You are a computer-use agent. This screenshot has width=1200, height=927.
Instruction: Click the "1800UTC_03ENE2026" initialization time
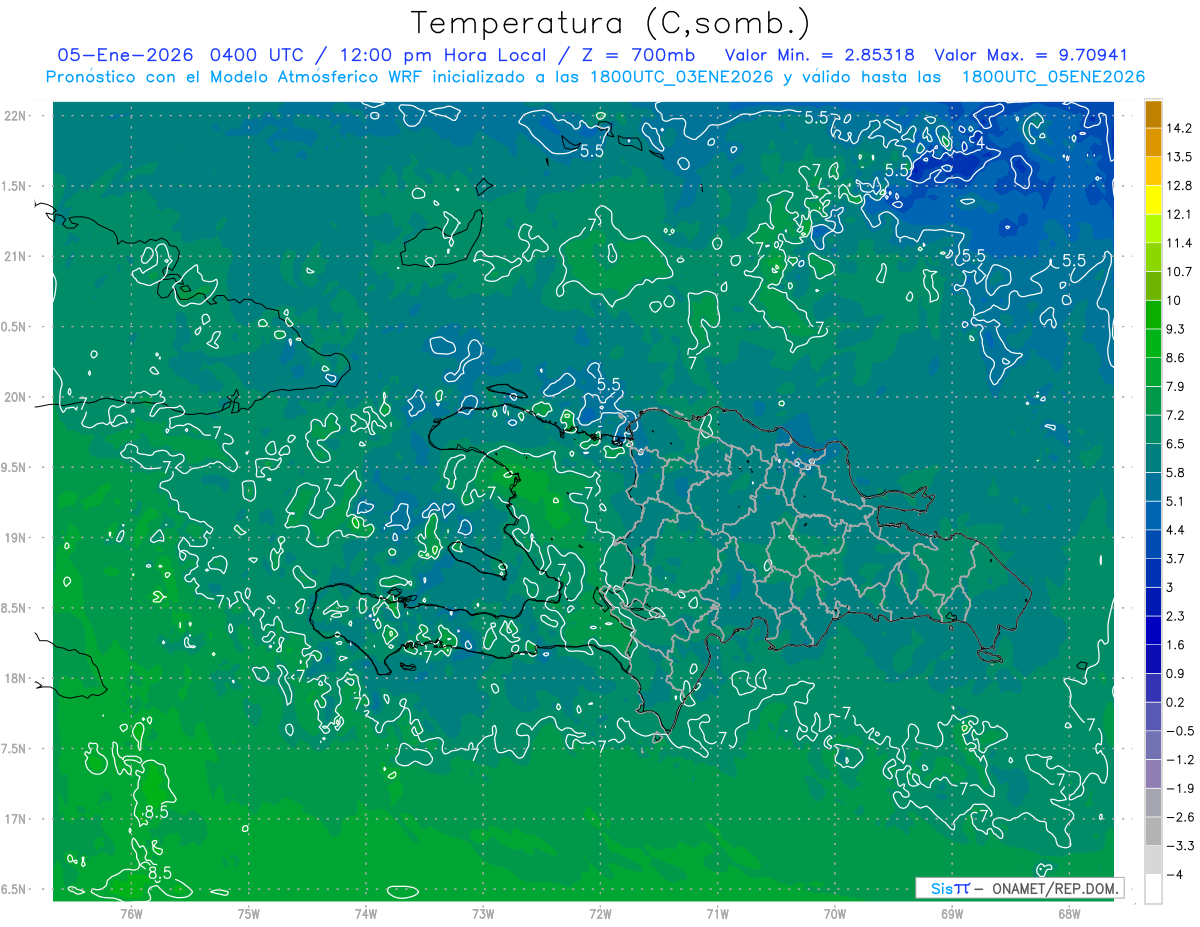pos(681,77)
